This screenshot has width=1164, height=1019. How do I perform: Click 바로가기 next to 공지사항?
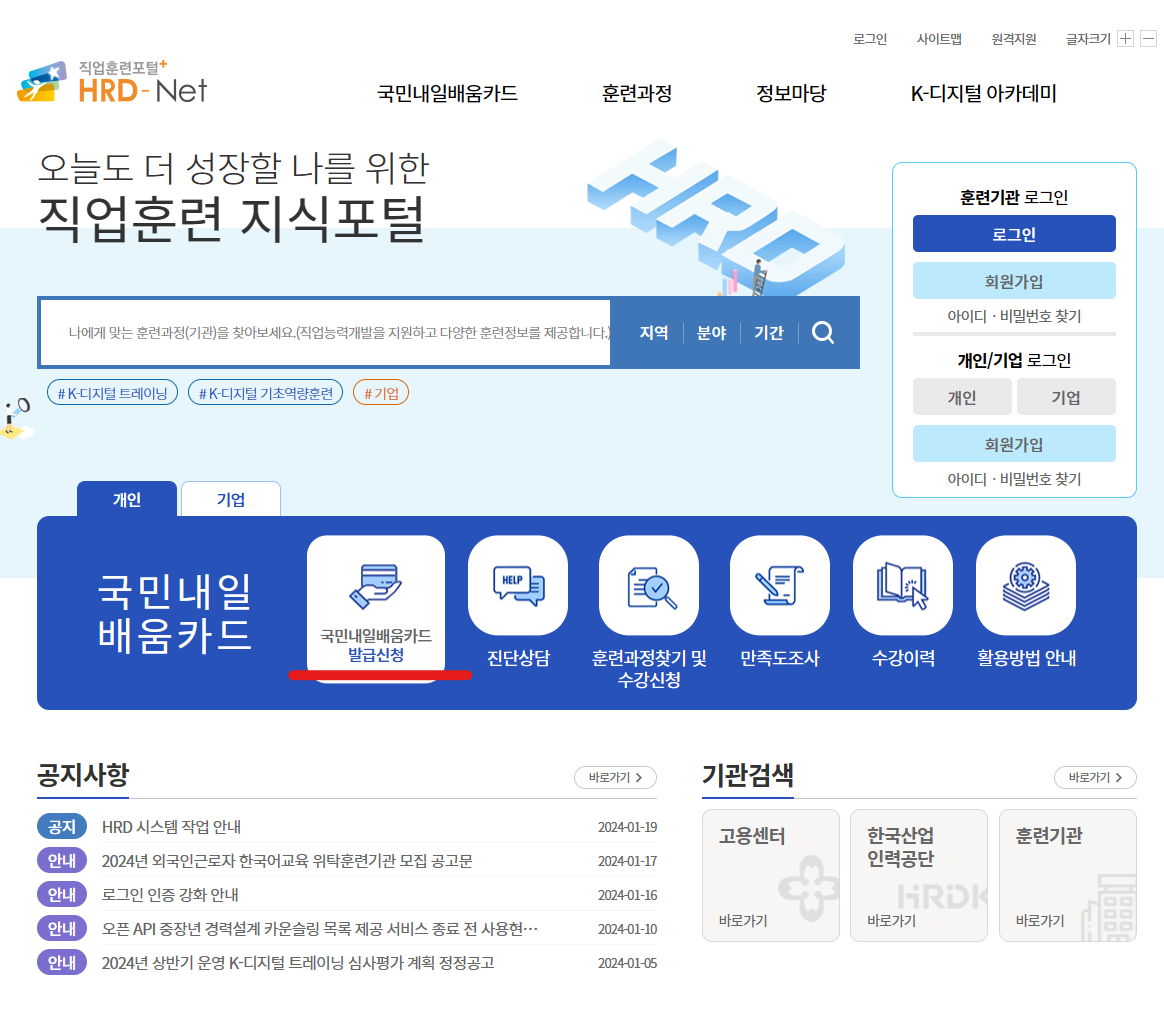[x=615, y=777]
